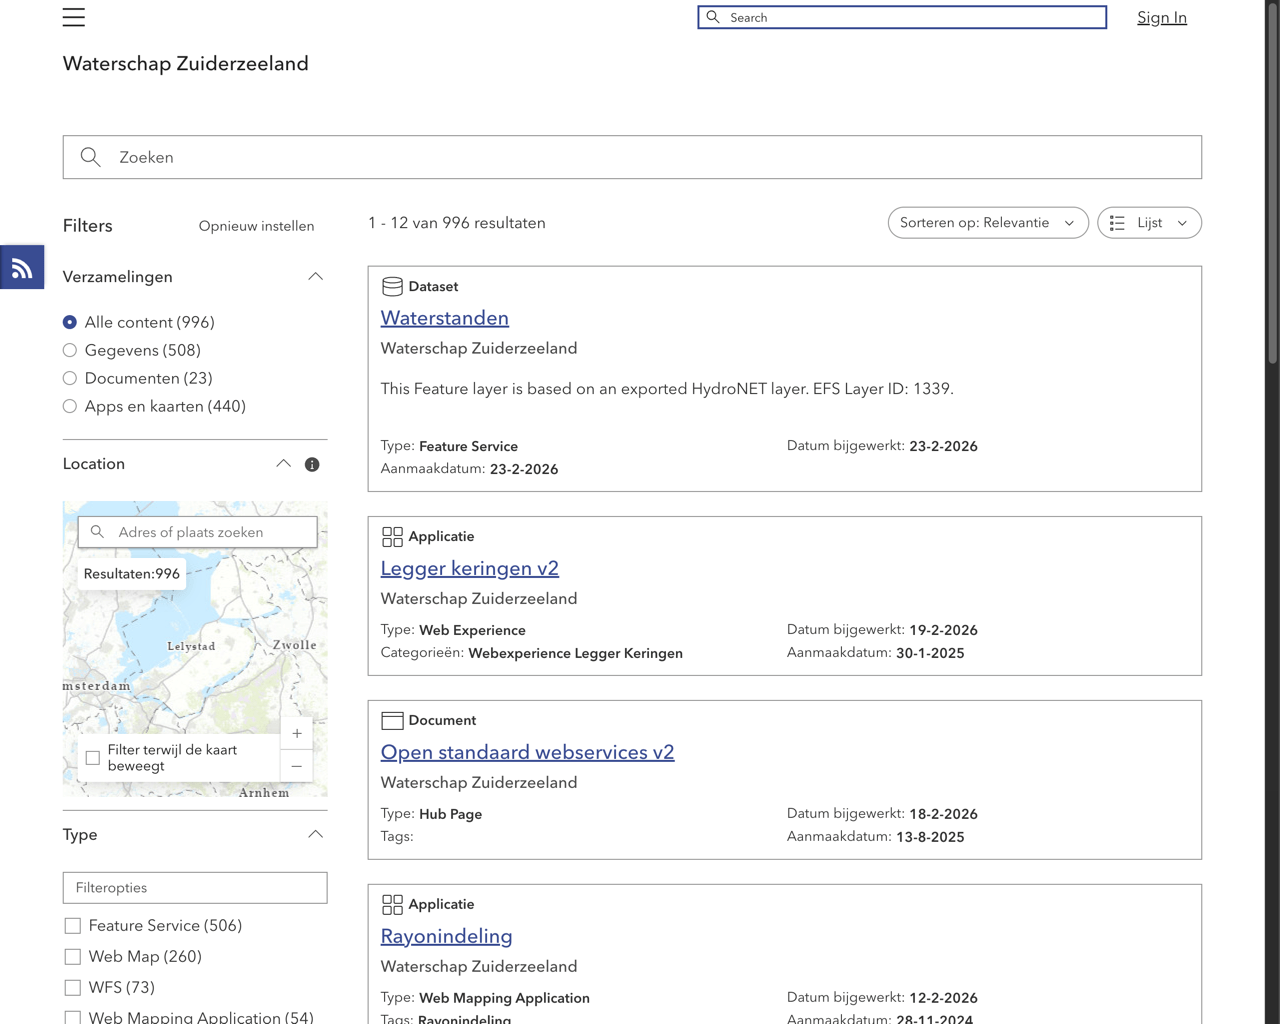Click the Filteropties input field

point(195,888)
